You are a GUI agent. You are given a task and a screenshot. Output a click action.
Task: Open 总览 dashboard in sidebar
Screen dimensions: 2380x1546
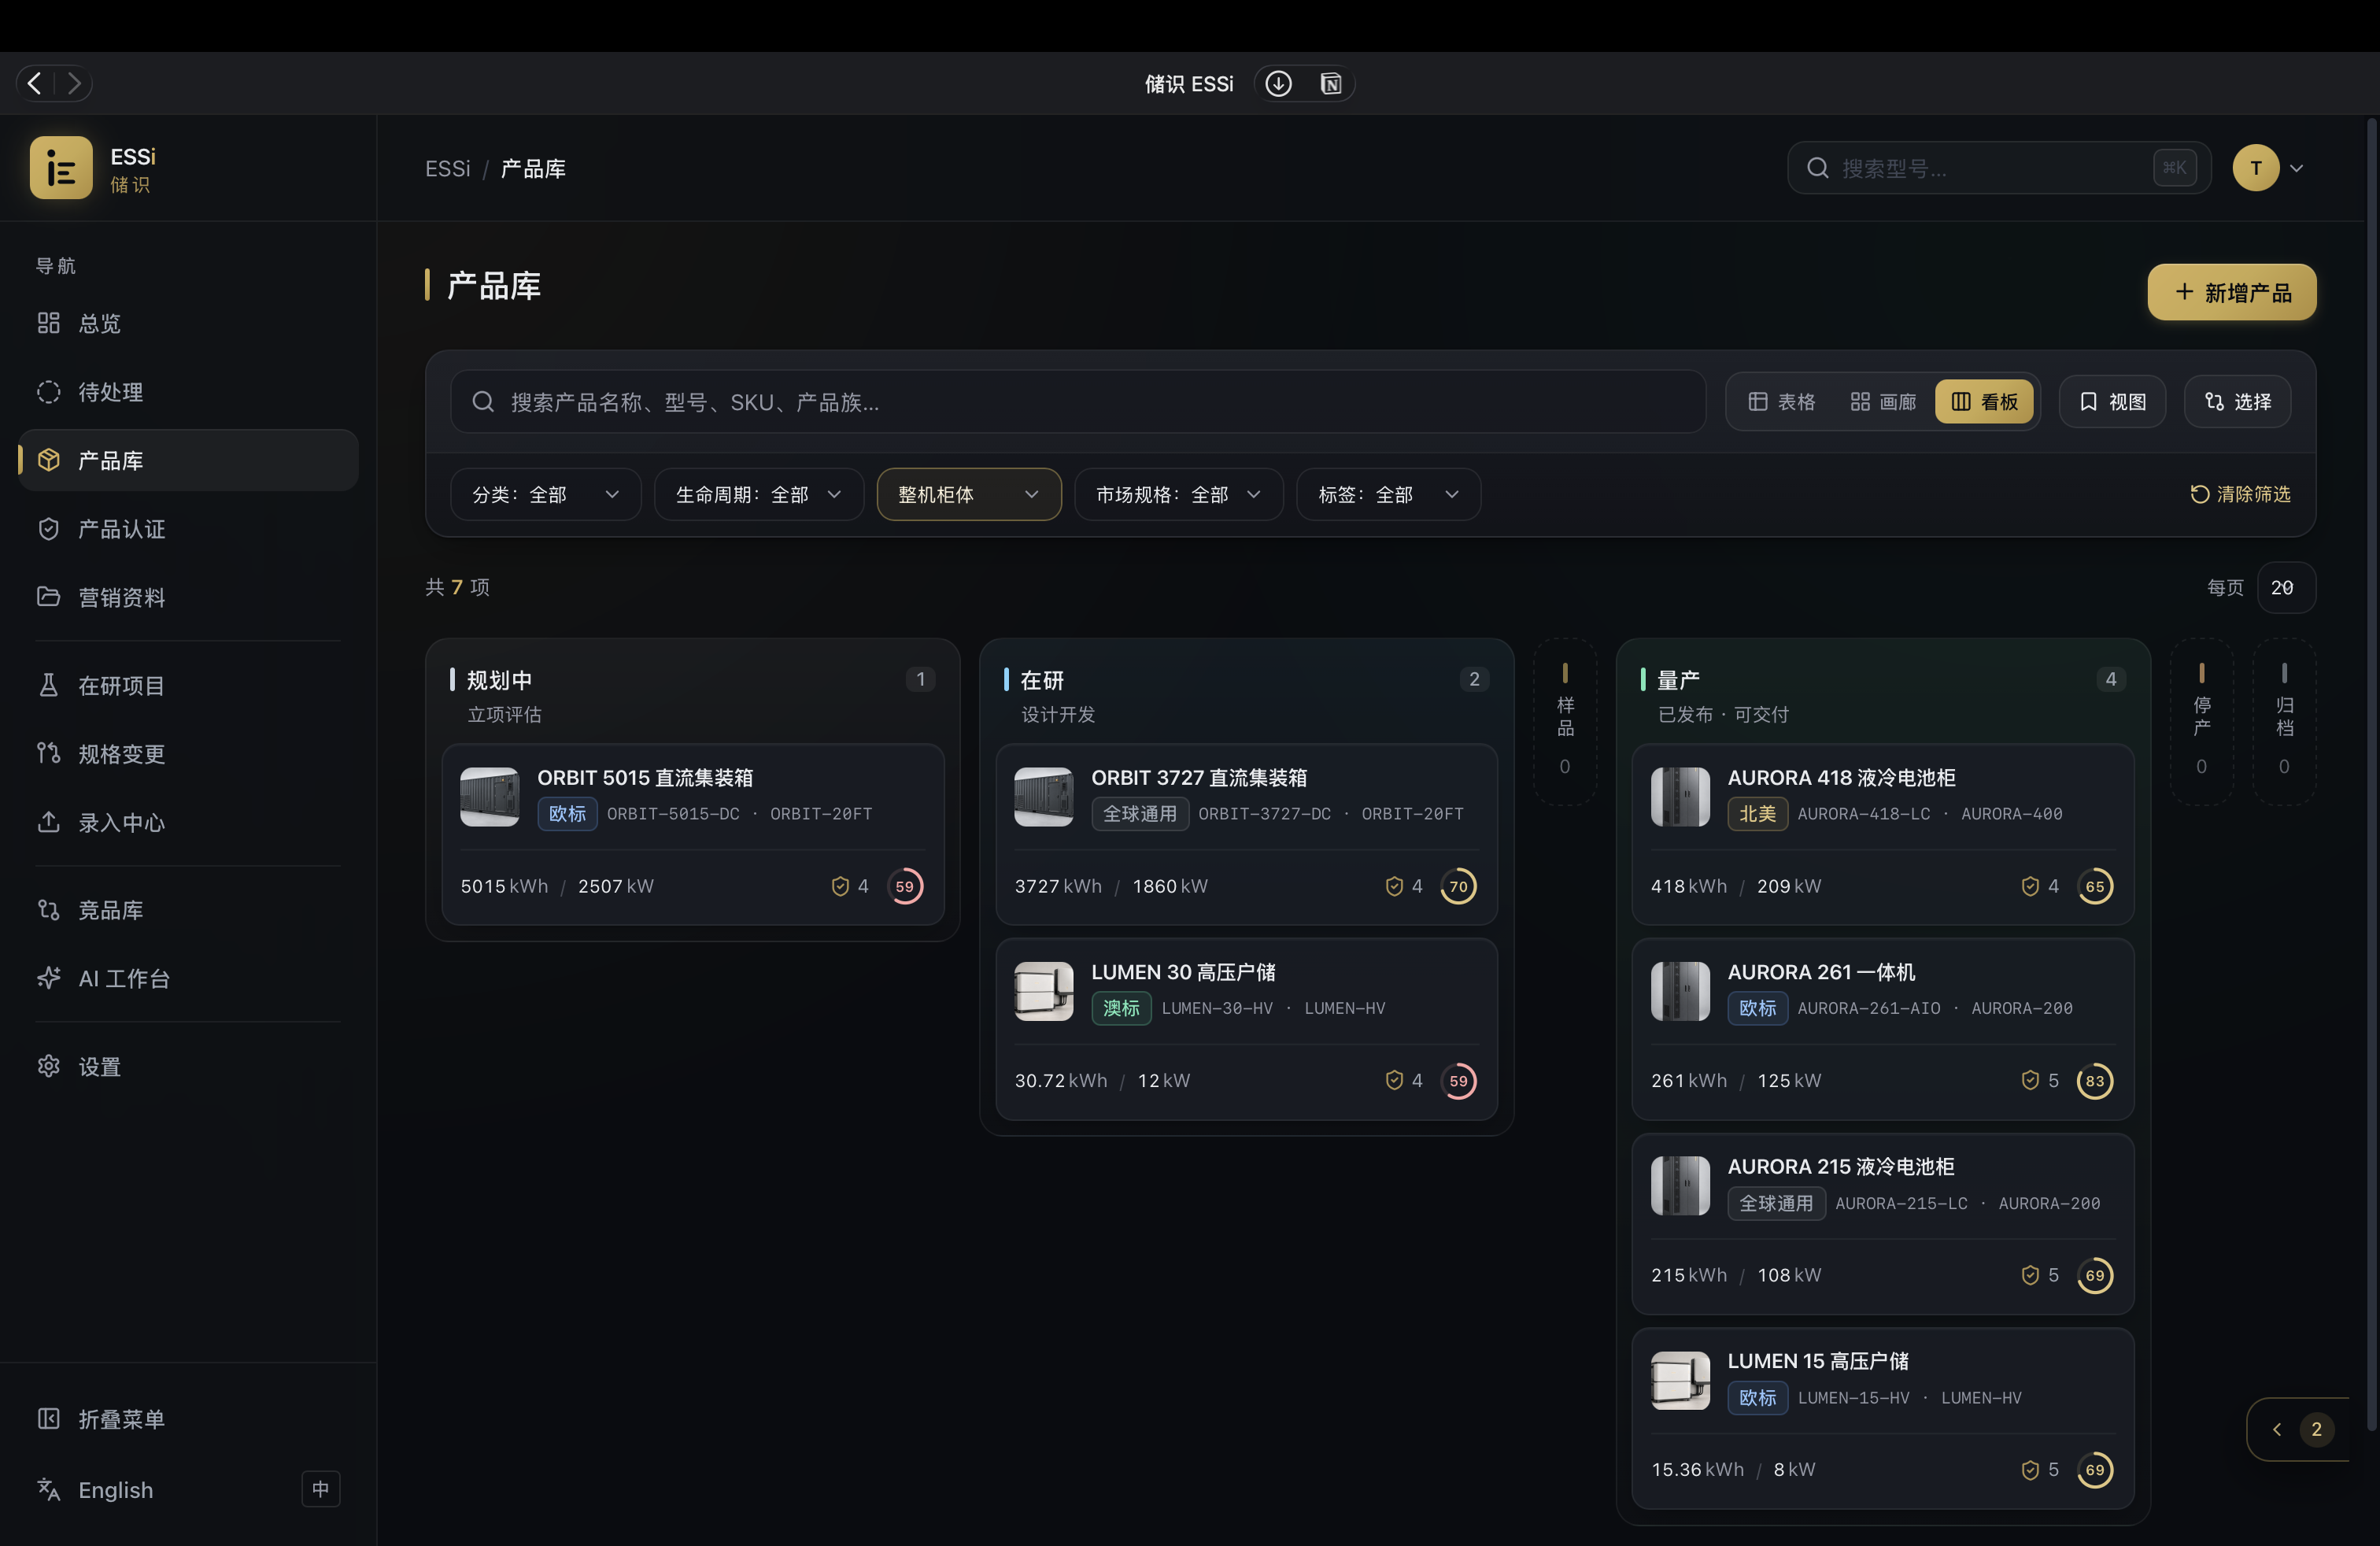pyautogui.click(x=188, y=323)
